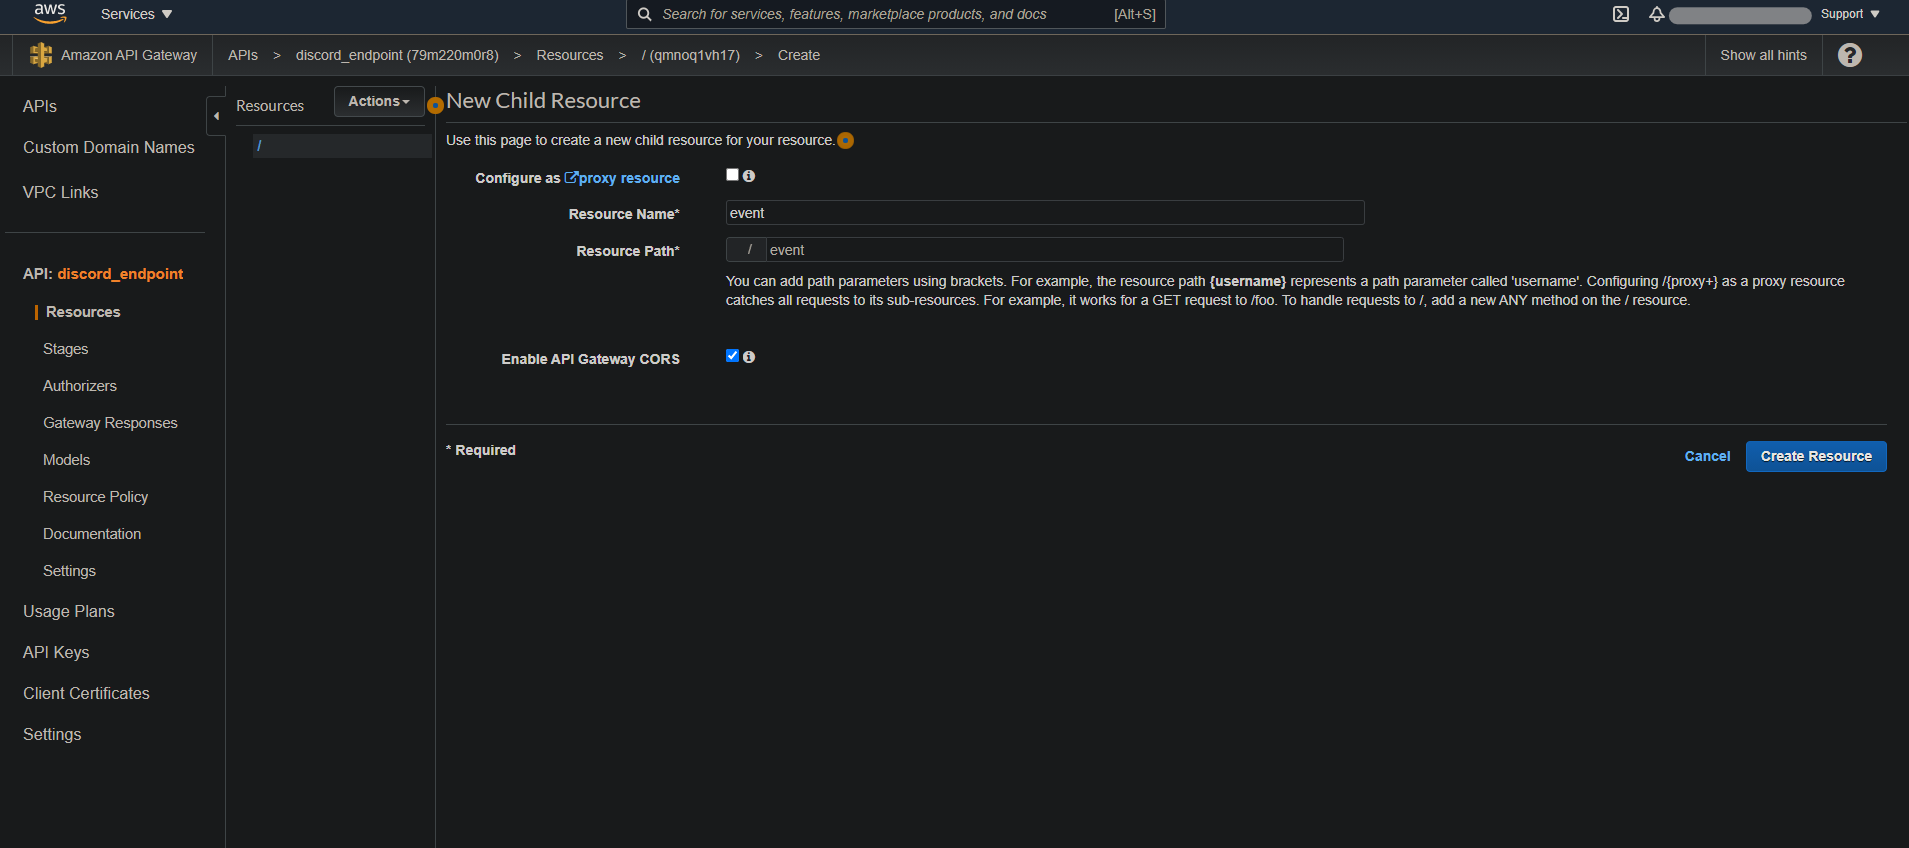Click the Create breadcrumb text
1909x848 pixels.
tap(799, 55)
